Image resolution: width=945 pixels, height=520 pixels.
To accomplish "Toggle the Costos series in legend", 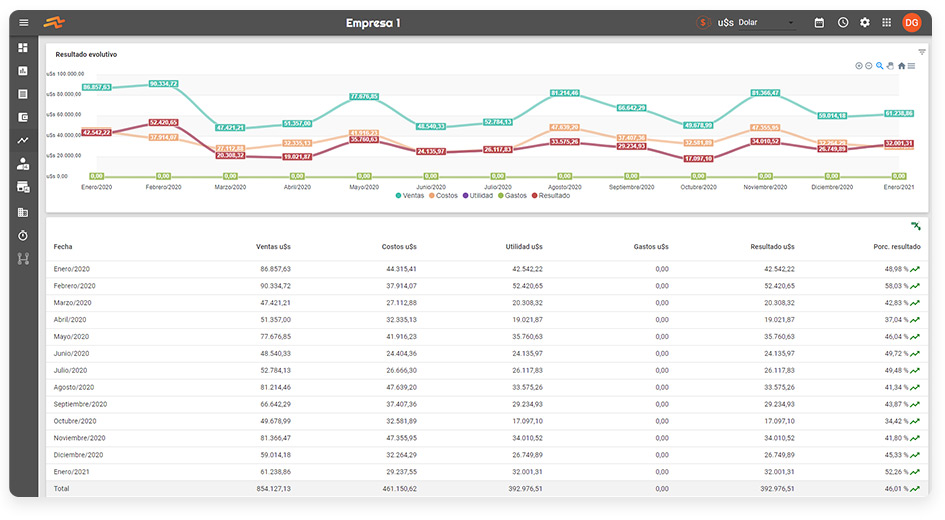I will pyautogui.click(x=444, y=196).
